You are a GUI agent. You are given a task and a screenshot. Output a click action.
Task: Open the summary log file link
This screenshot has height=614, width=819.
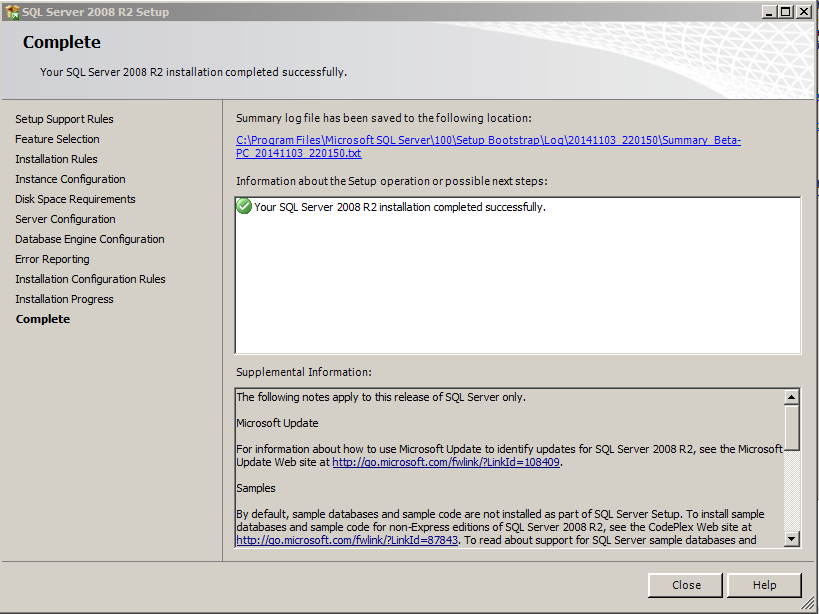click(488, 147)
